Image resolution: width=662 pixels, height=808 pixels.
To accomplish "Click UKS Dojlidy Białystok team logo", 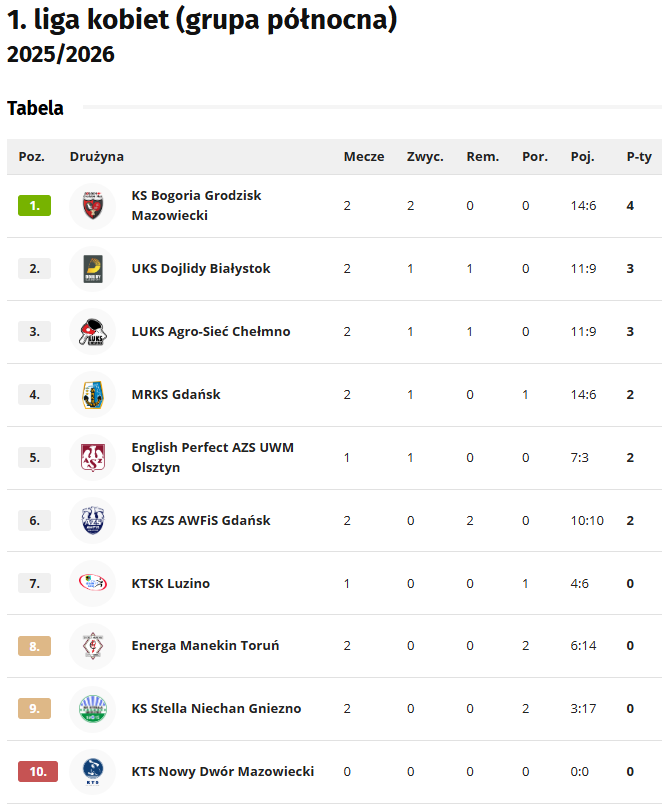I will [x=93, y=269].
